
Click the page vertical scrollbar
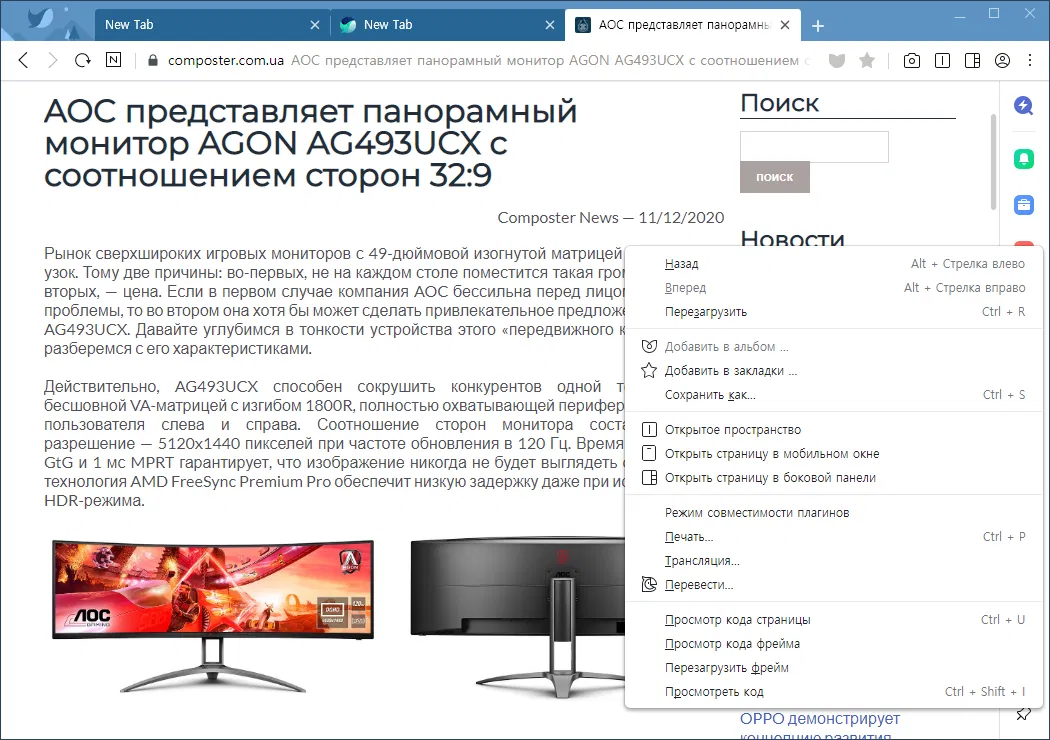pos(993,162)
